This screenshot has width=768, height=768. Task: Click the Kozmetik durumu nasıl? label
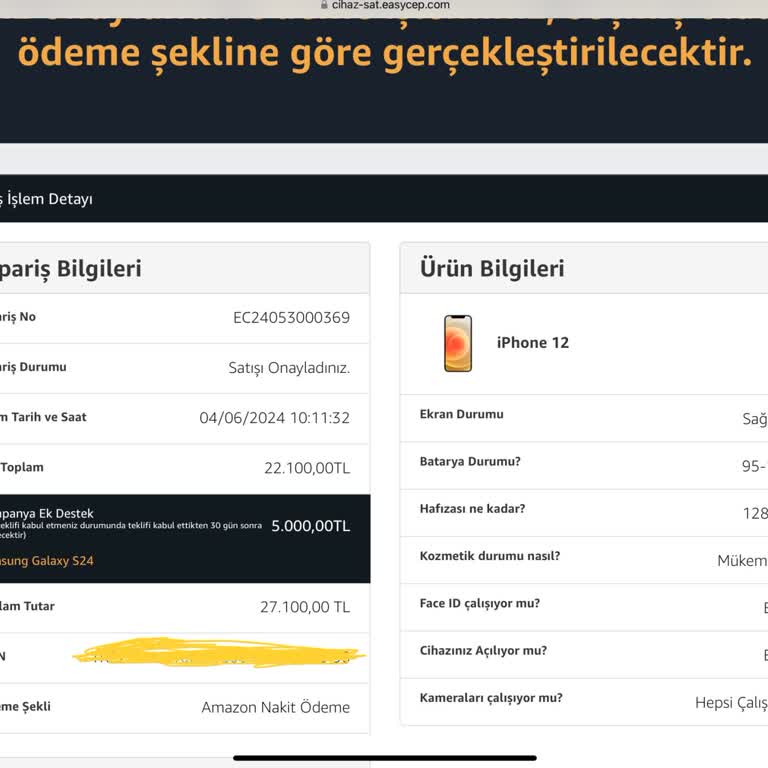click(x=490, y=556)
